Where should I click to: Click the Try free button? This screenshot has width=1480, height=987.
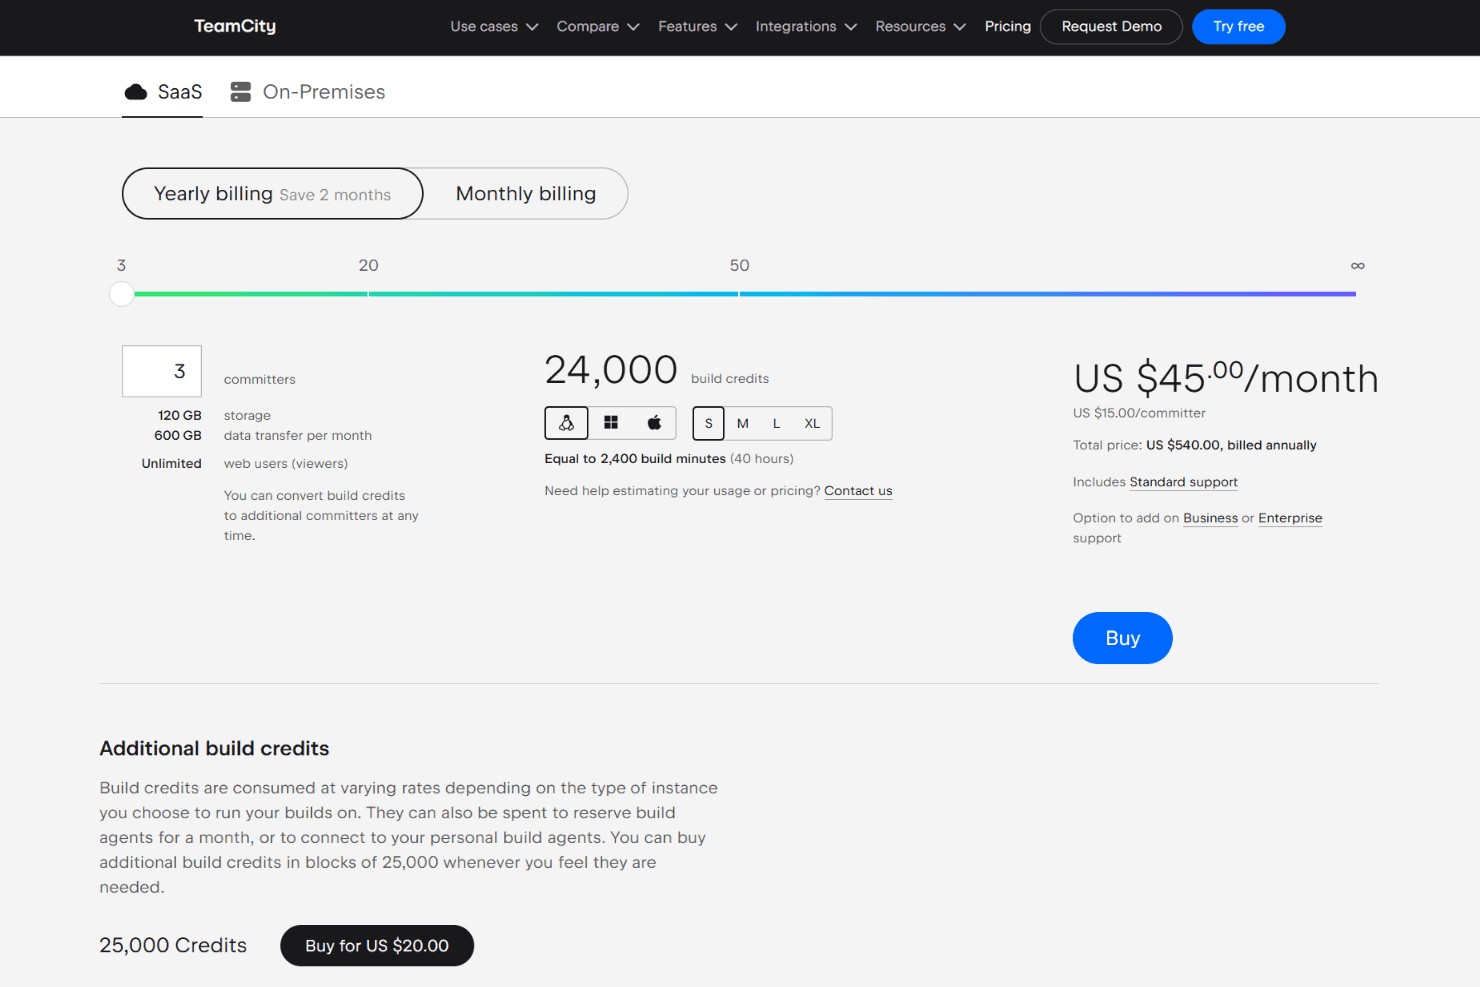coord(1238,27)
